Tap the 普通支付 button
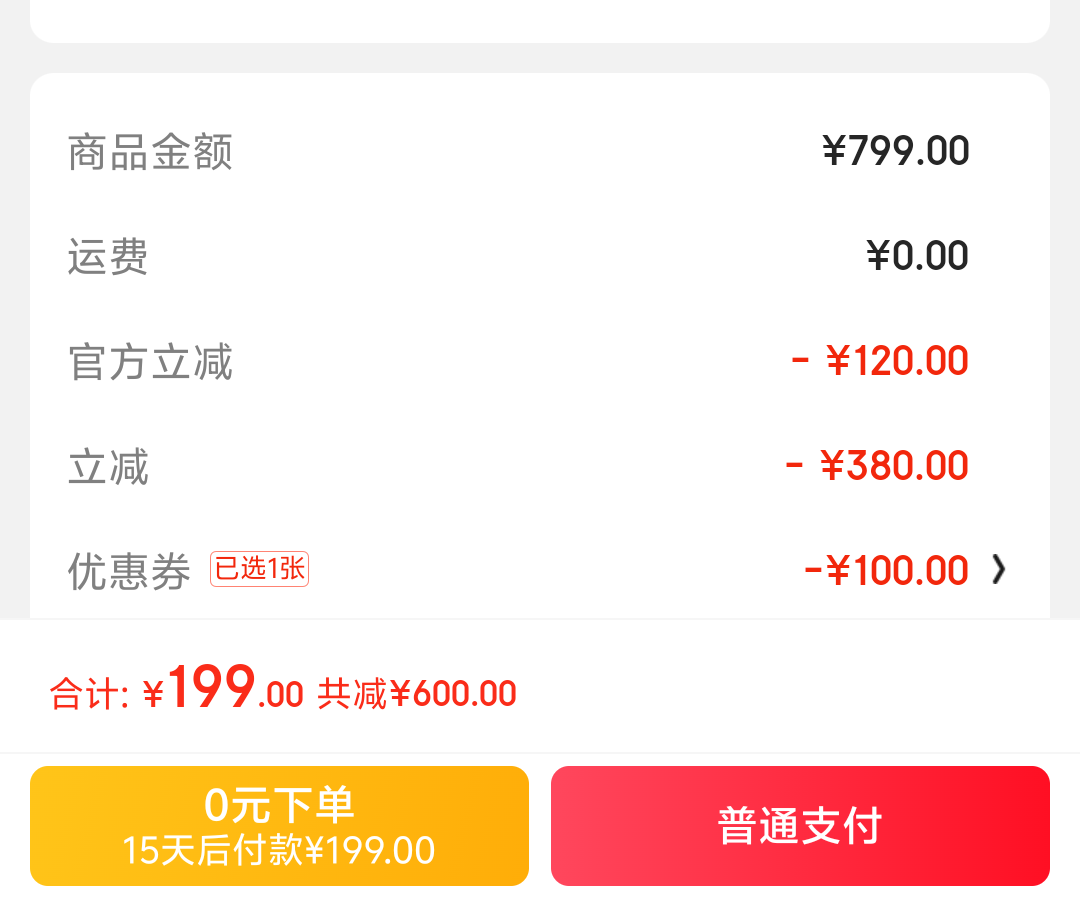 pyautogui.click(x=800, y=826)
